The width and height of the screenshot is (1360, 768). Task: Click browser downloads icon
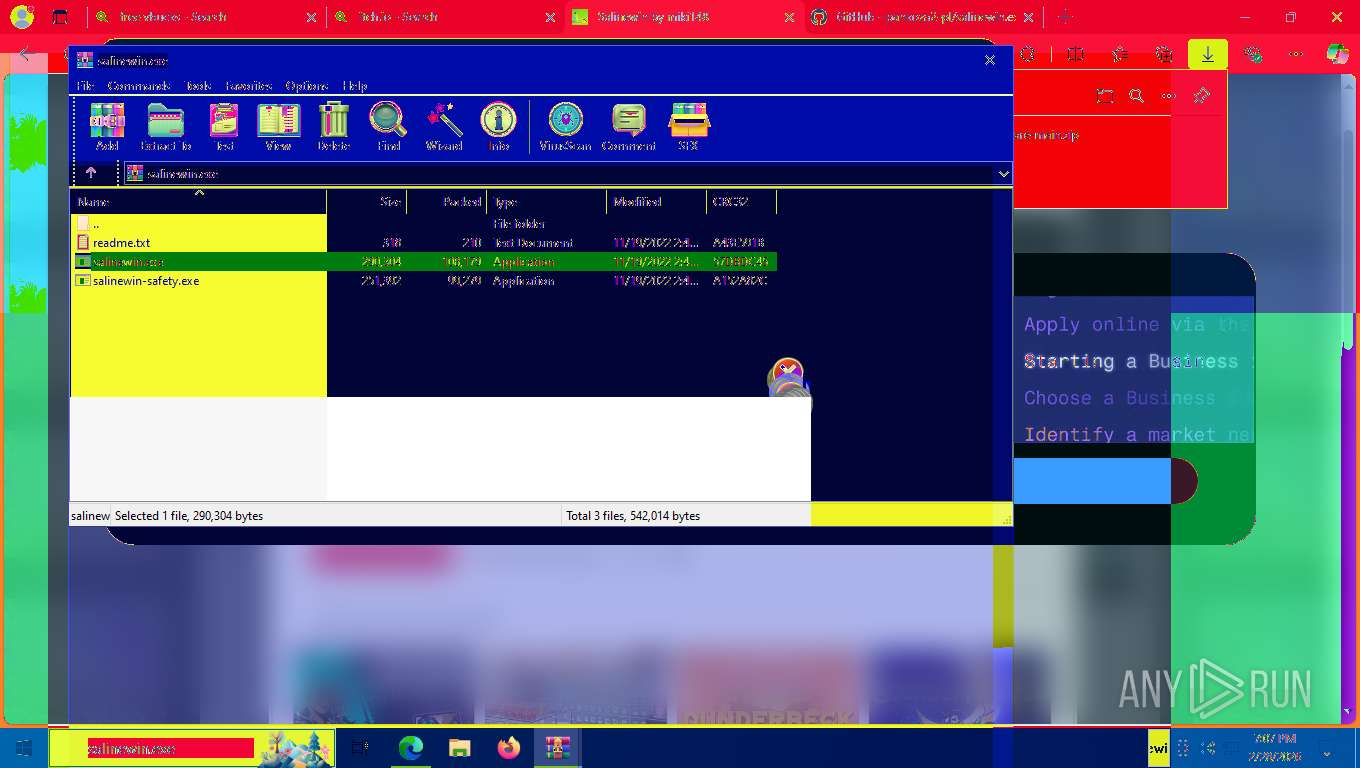point(1208,55)
